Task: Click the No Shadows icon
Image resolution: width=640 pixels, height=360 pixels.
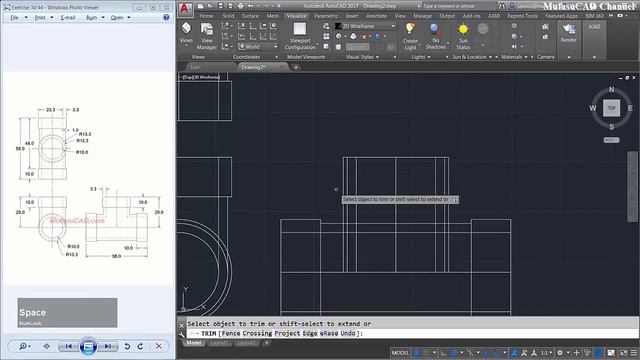Action: pyautogui.click(x=436, y=29)
